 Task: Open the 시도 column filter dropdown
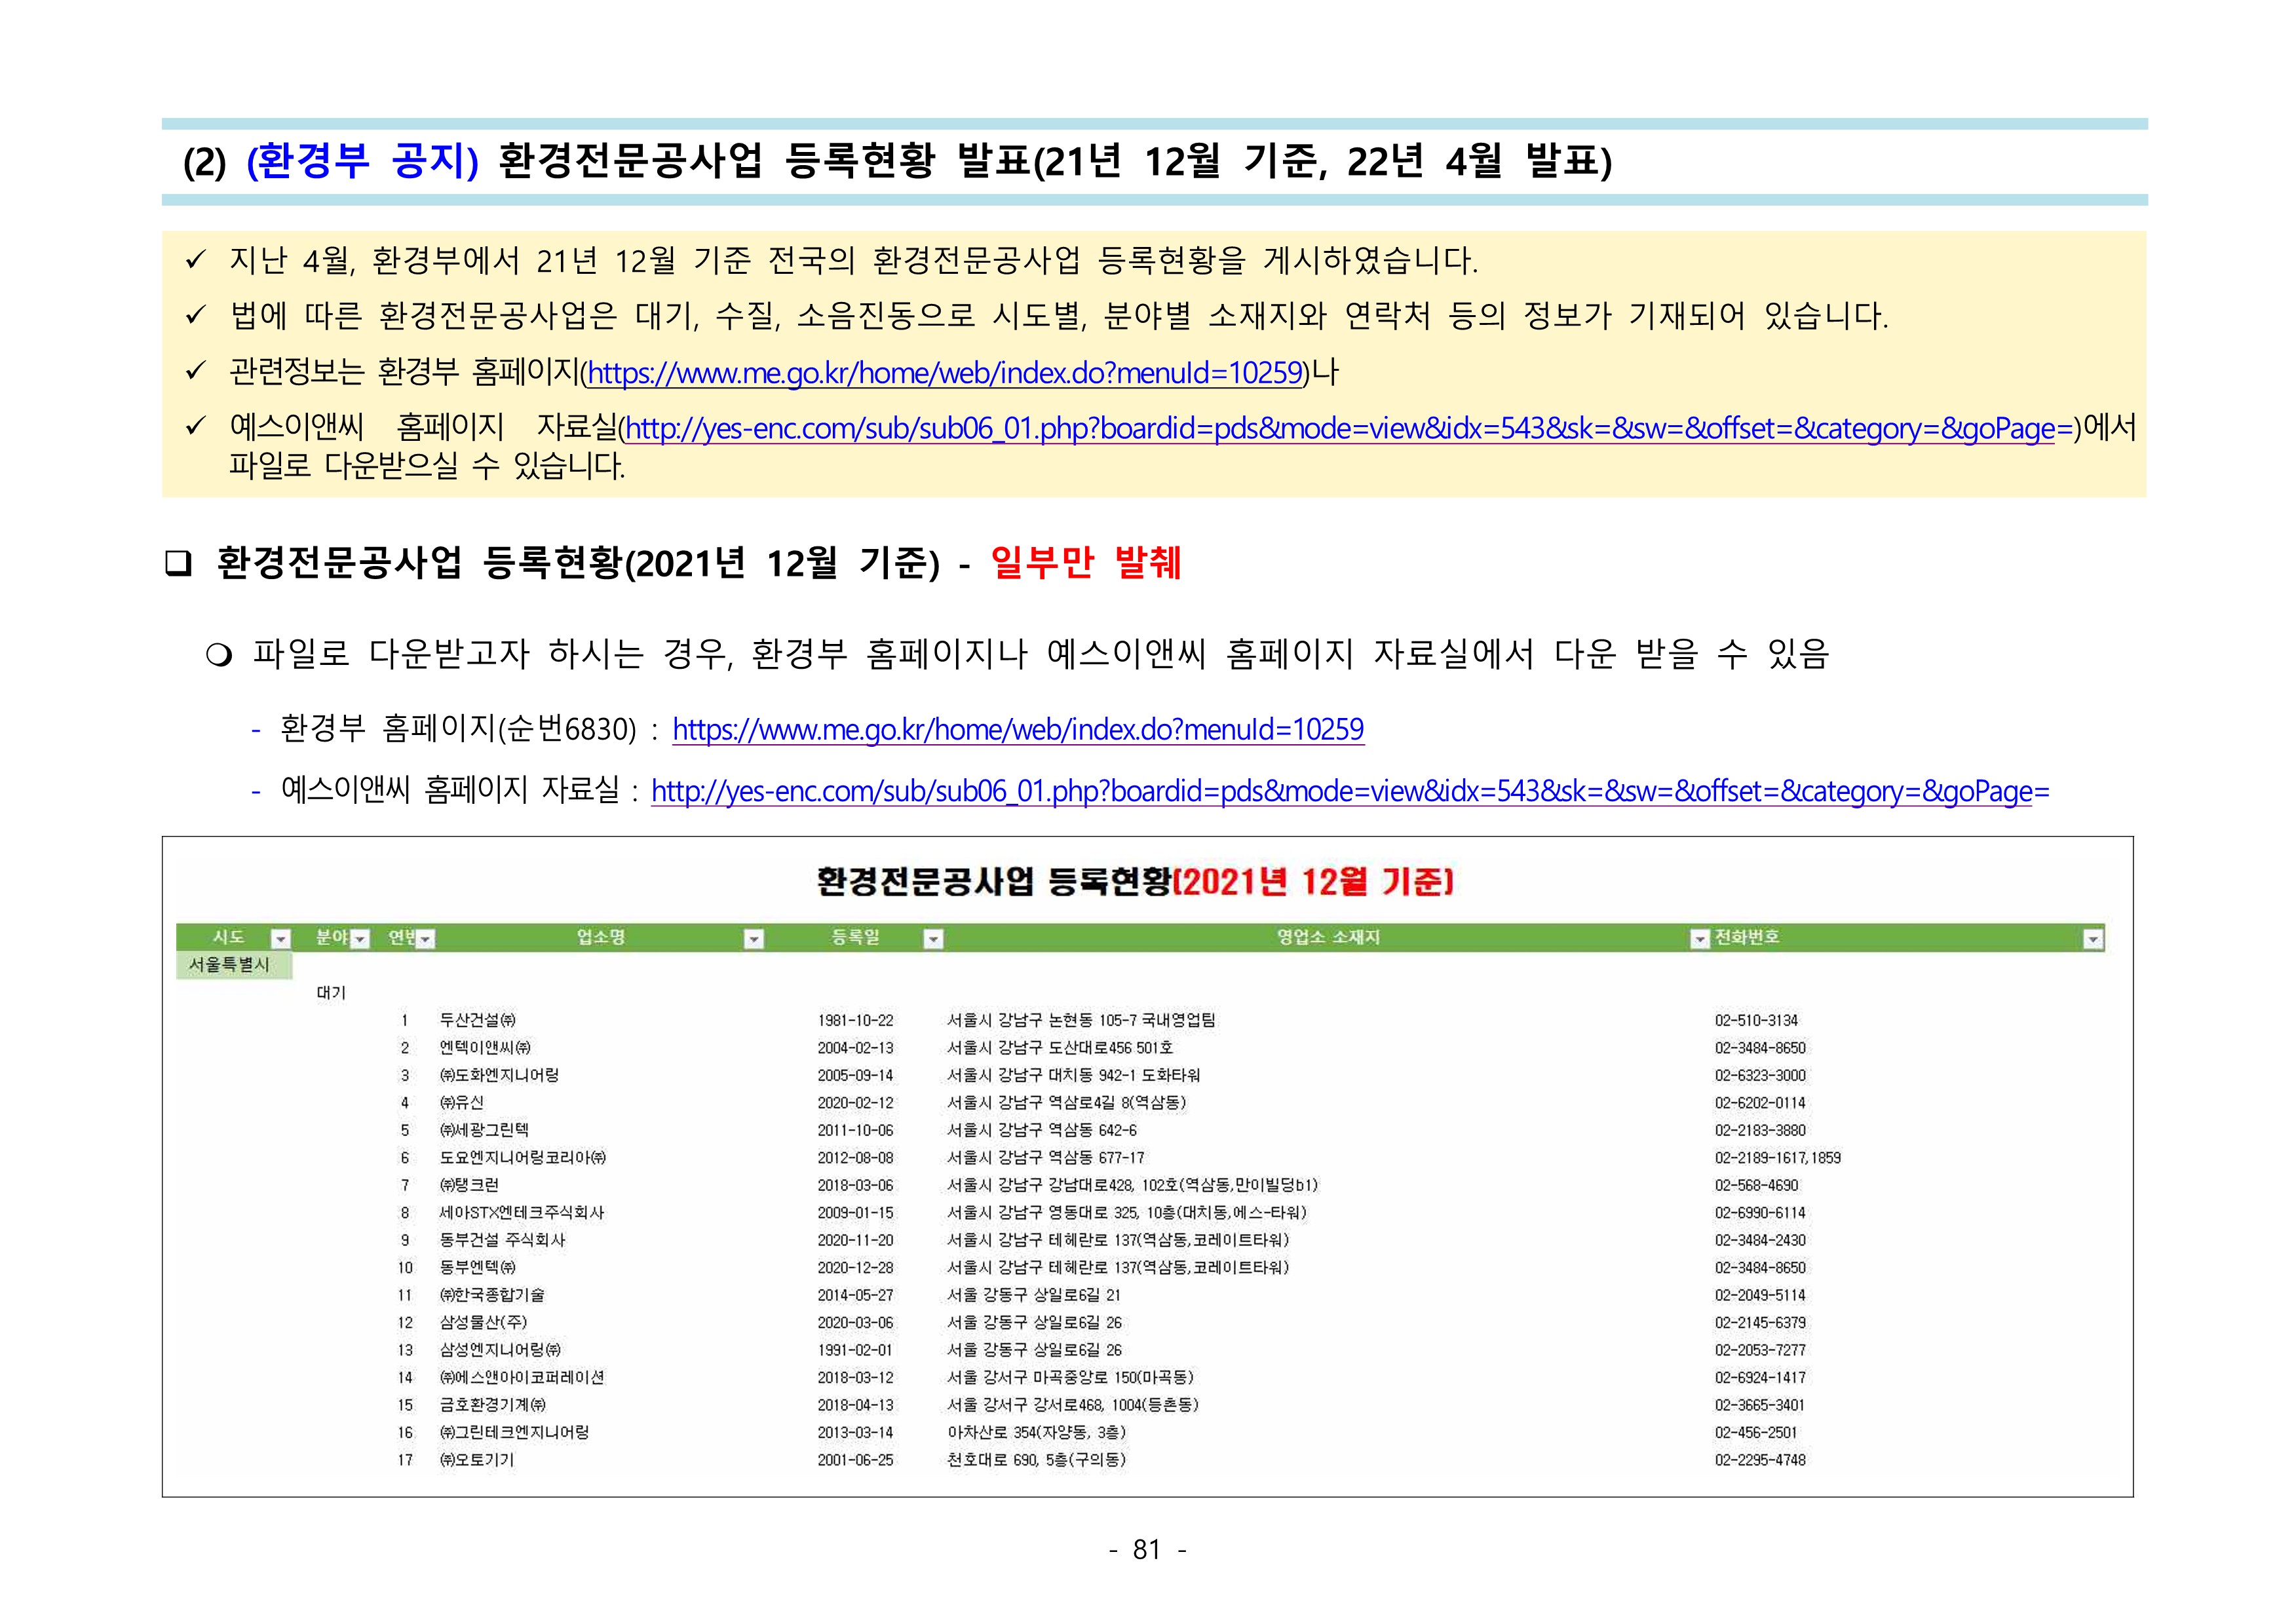point(281,939)
